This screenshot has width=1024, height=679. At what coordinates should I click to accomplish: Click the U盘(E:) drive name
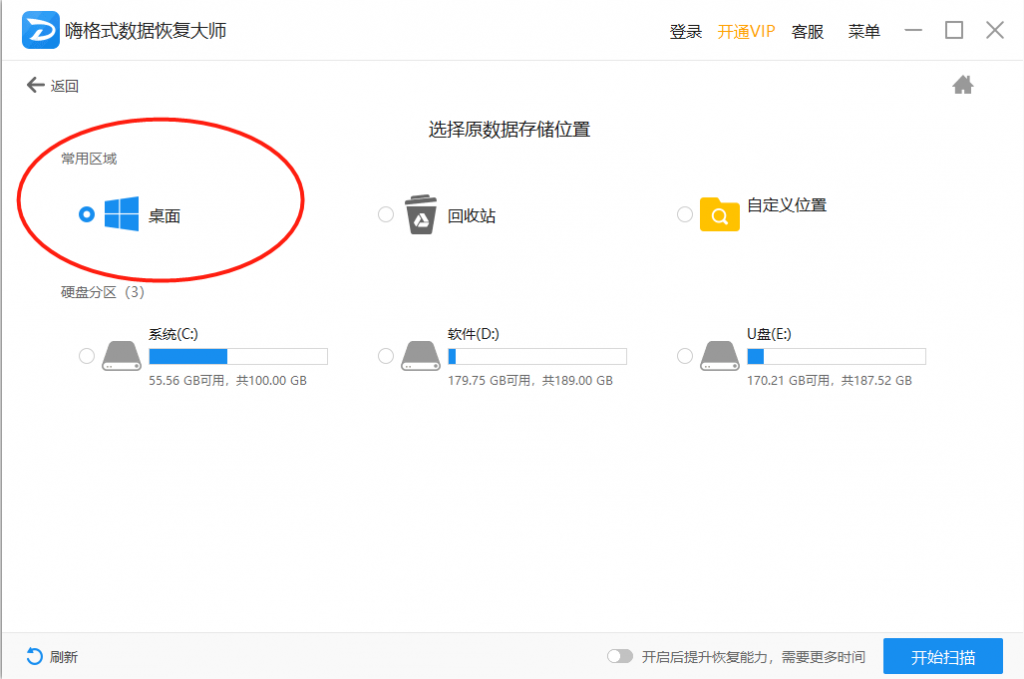point(769,334)
